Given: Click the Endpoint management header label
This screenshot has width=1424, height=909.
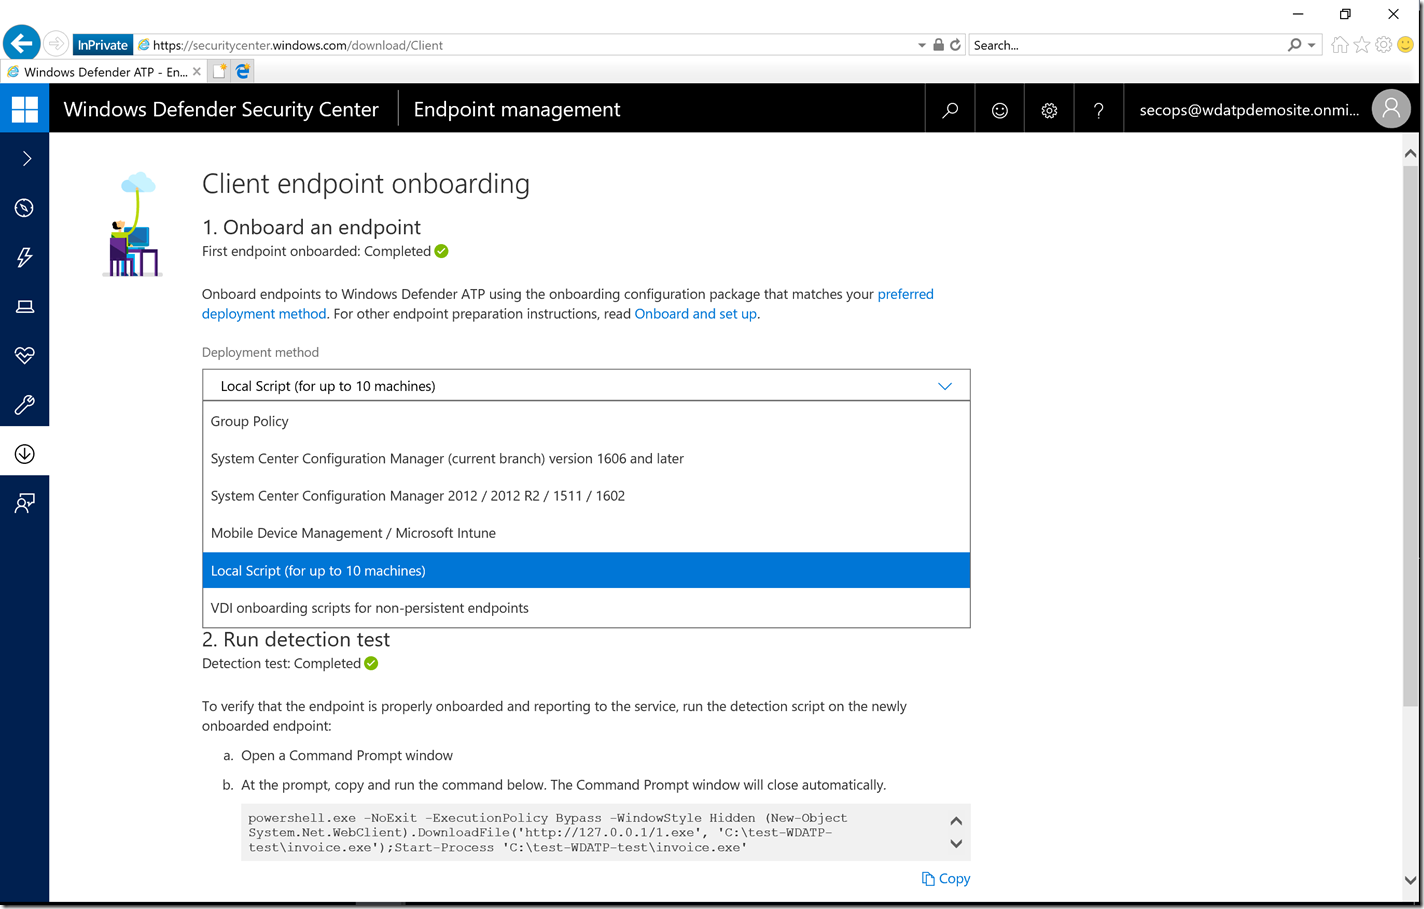Looking at the screenshot, I should [517, 110].
